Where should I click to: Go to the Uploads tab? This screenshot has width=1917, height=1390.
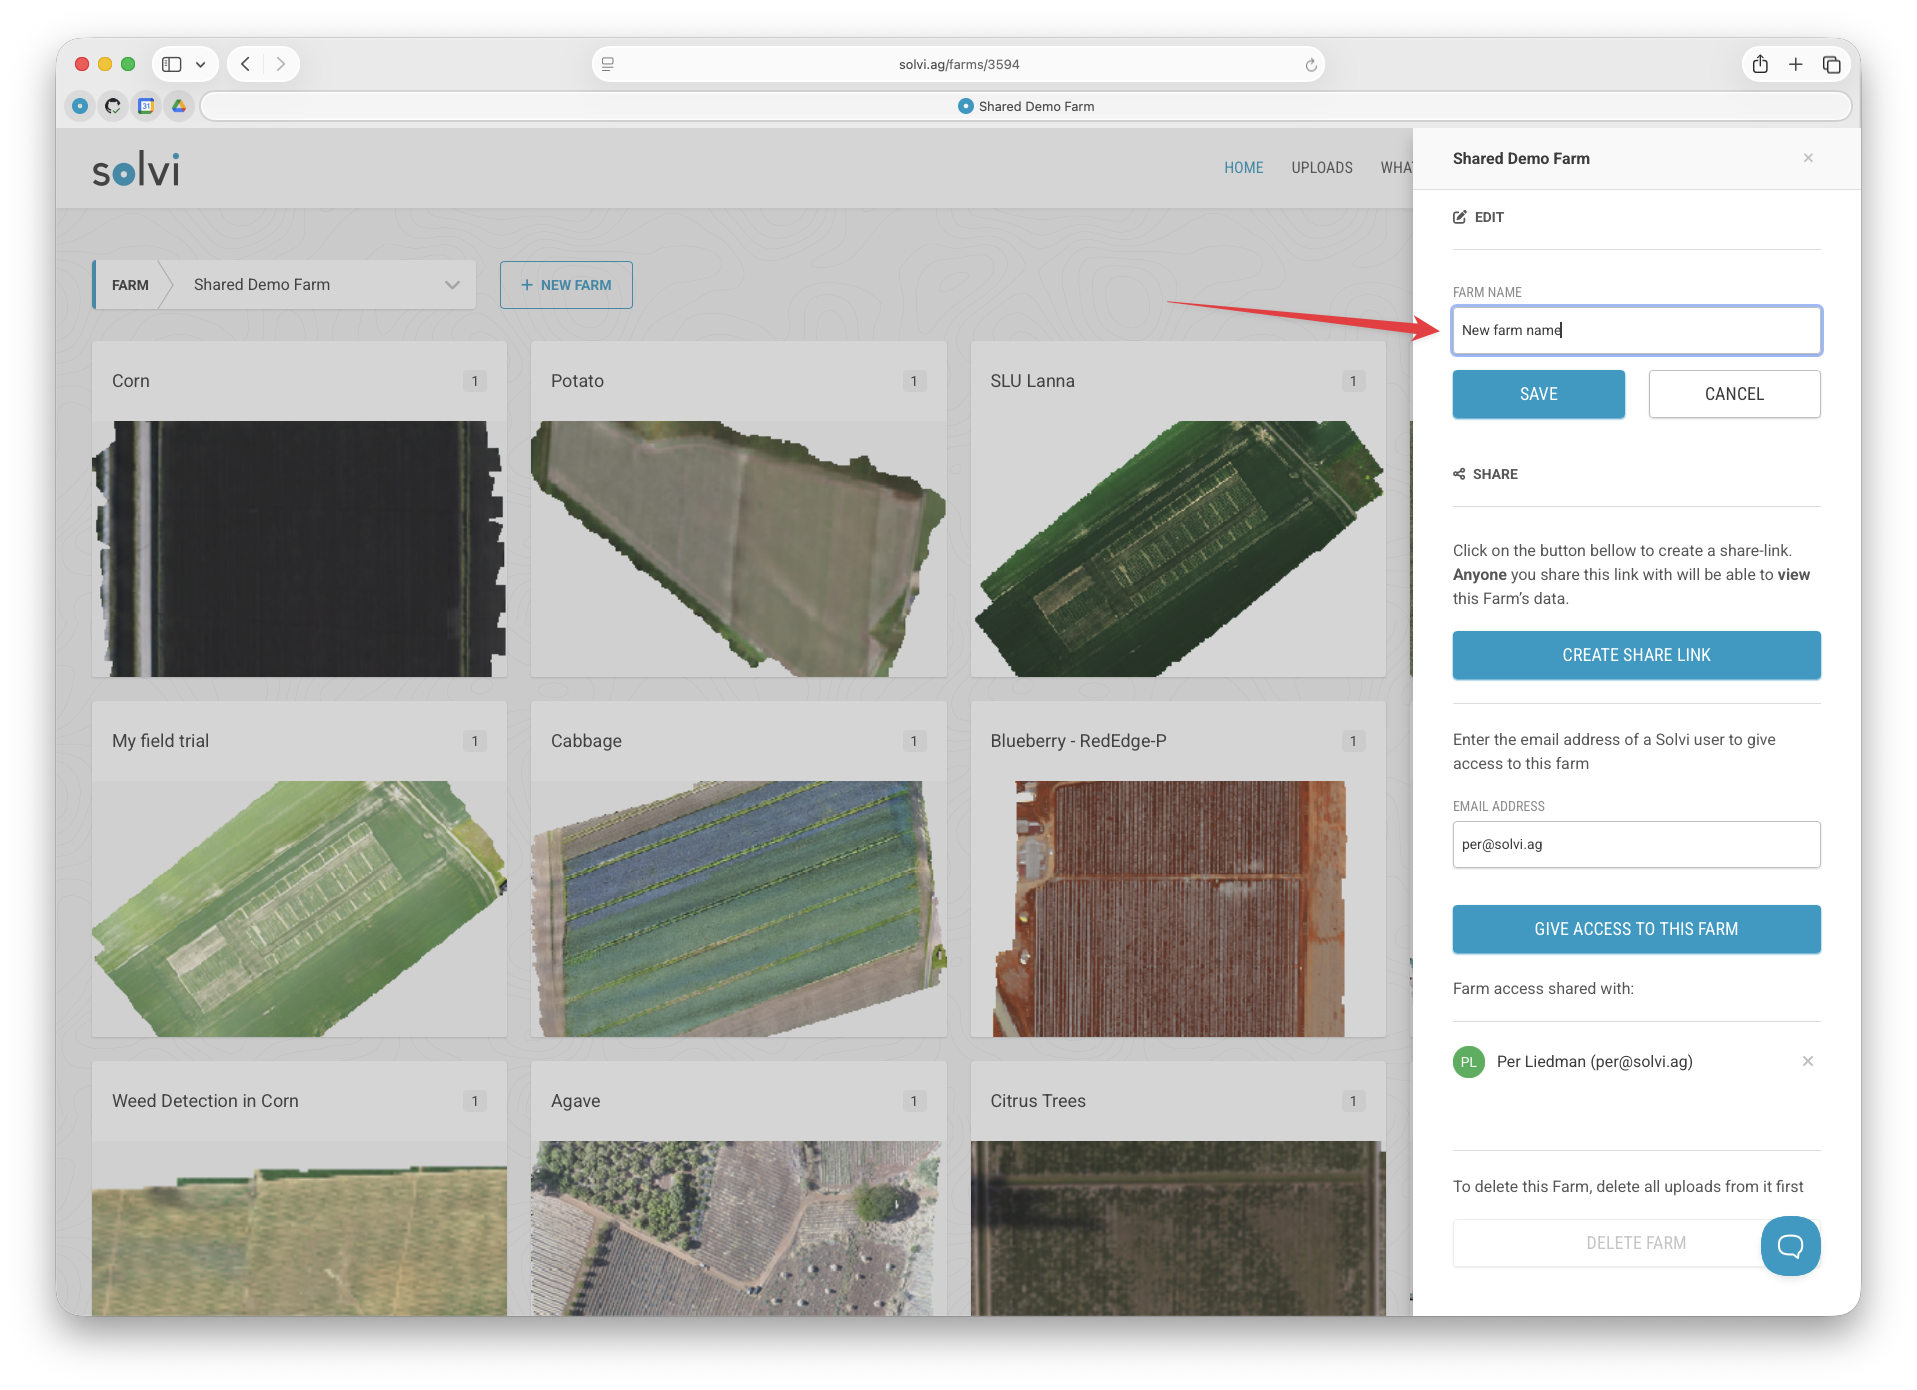(x=1321, y=168)
